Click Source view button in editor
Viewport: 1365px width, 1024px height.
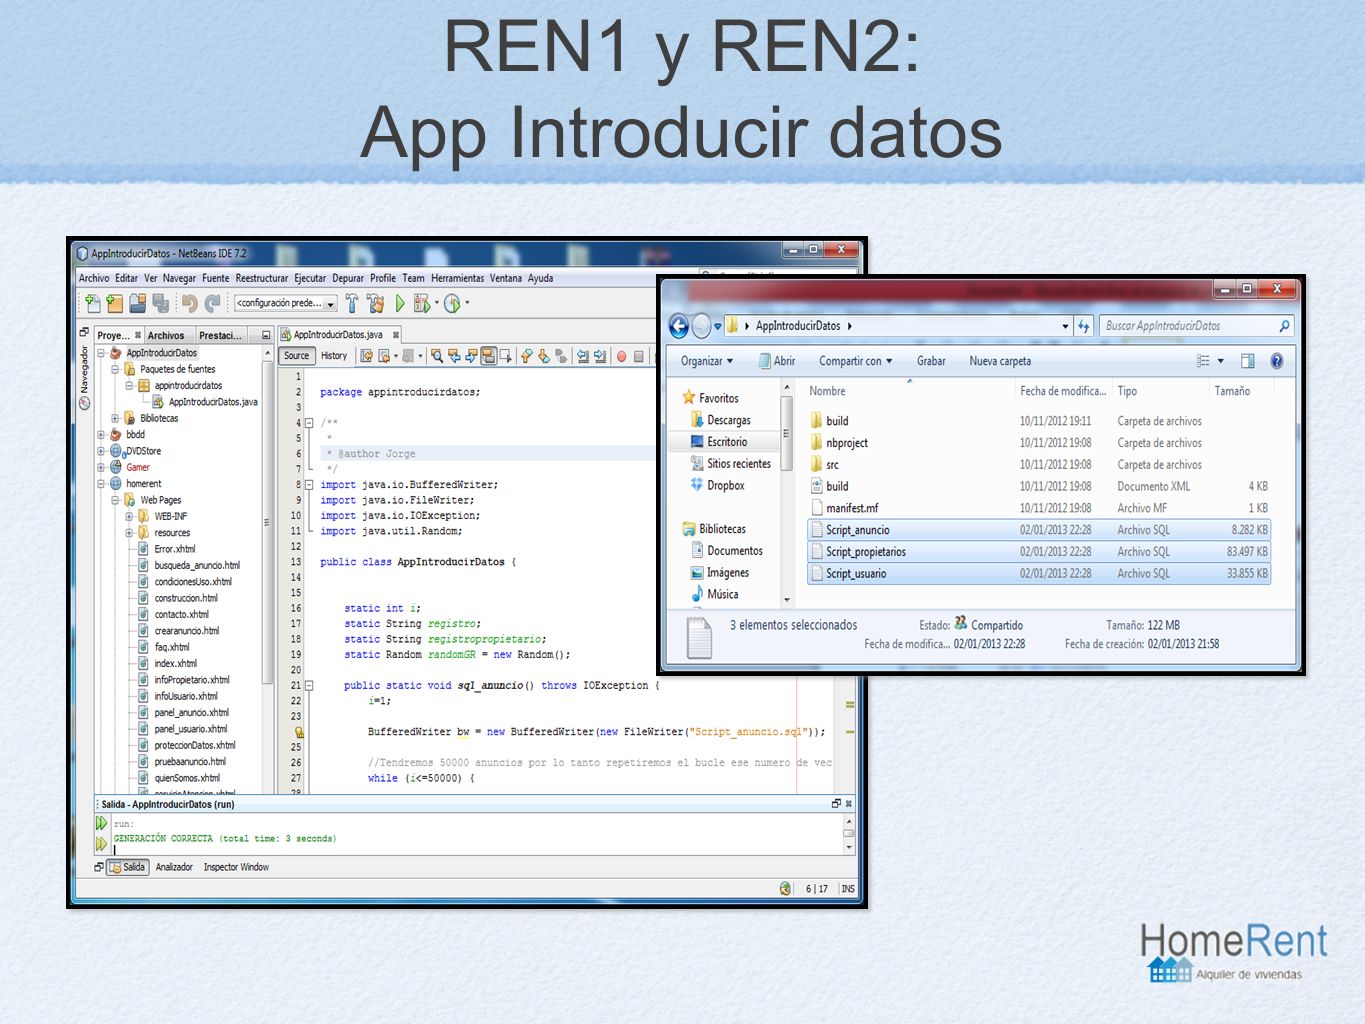[x=297, y=356]
